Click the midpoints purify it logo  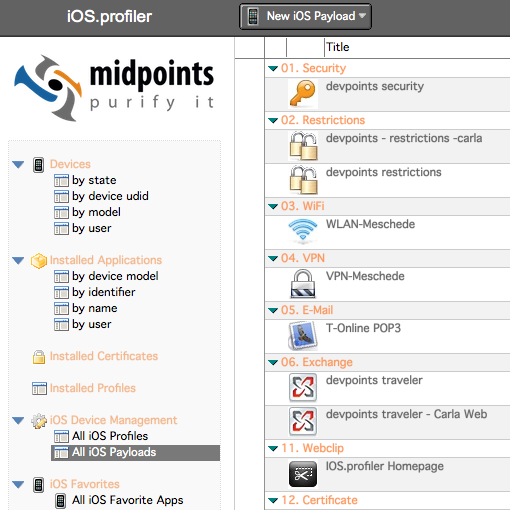coord(114,88)
